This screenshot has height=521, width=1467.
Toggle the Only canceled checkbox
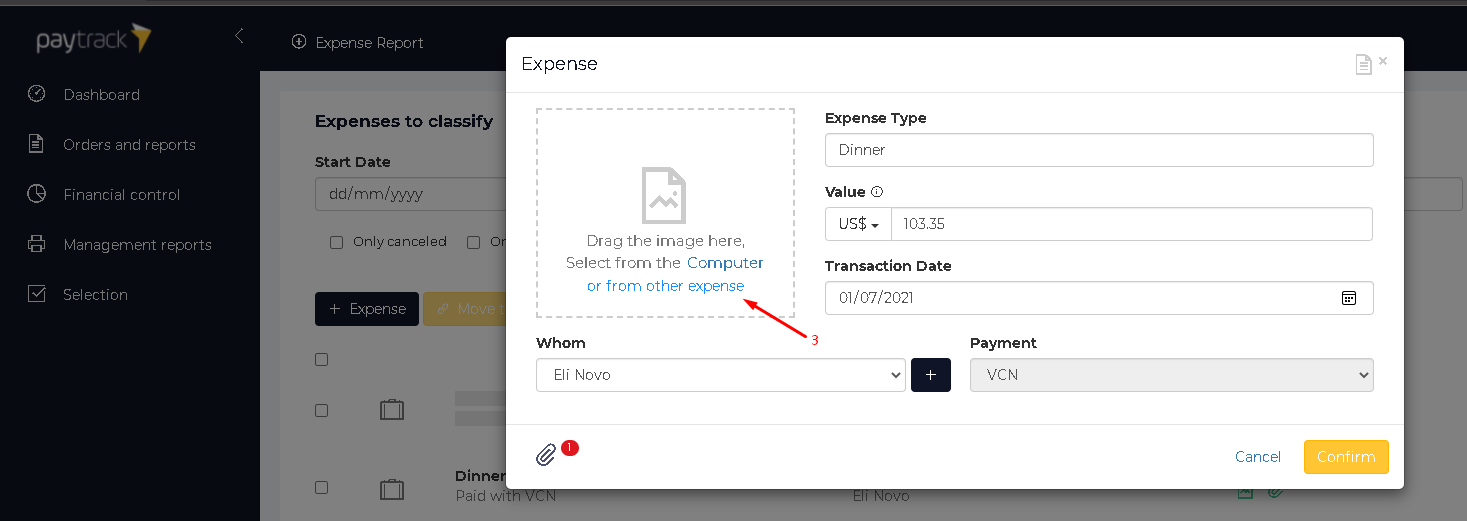[336, 242]
